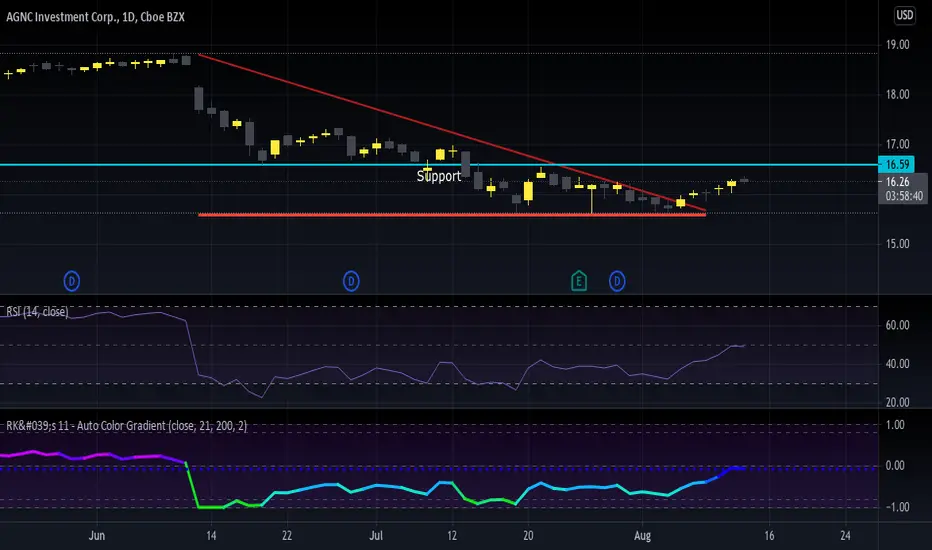
Task: Click the -1.00 gradient axis label
Action: click(895, 507)
